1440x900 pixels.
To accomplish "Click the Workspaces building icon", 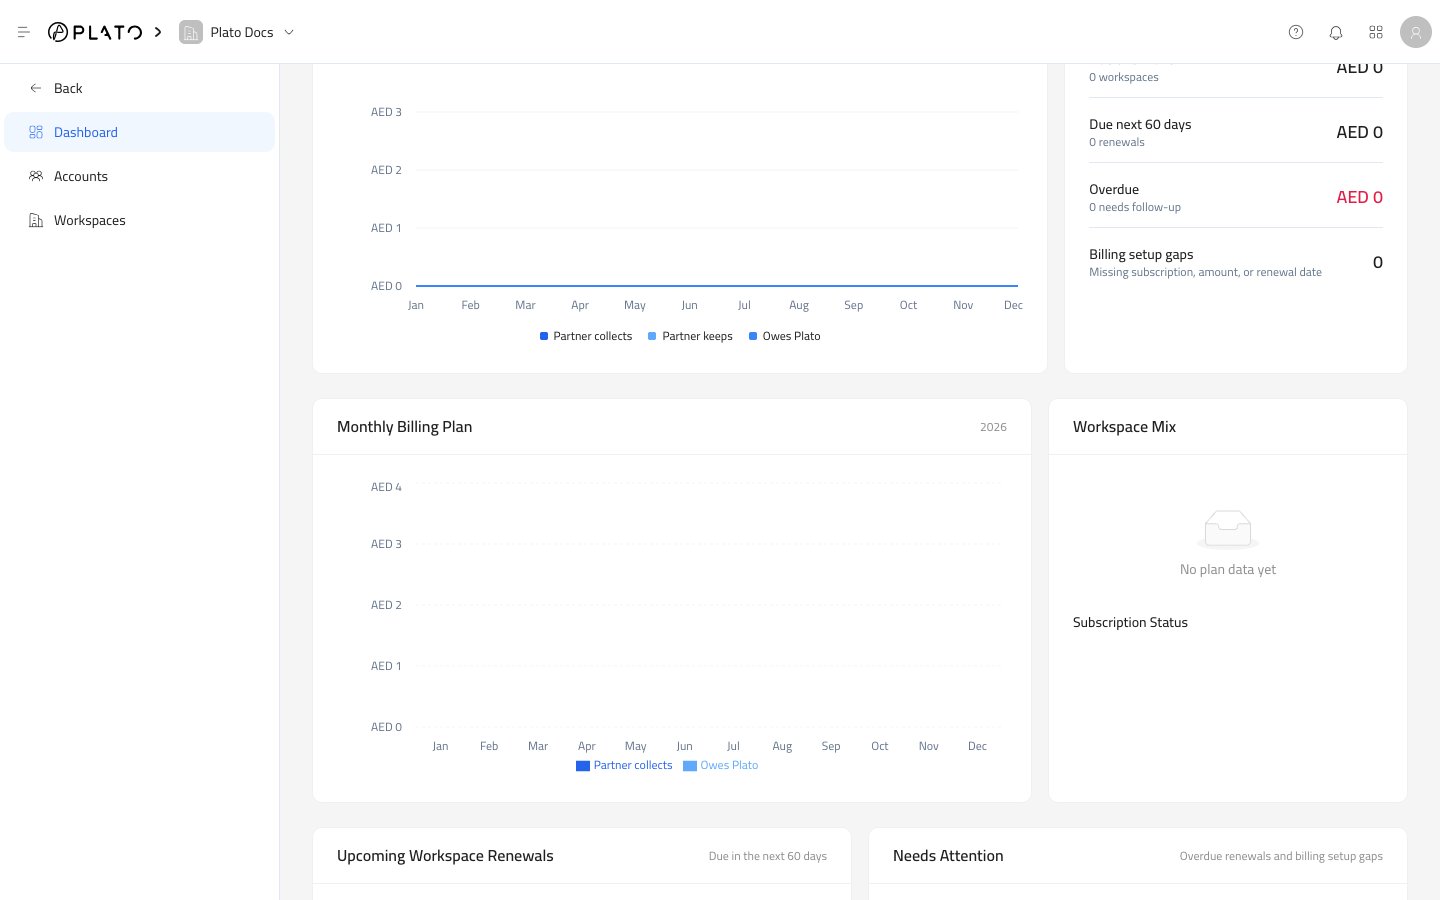I will (36, 220).
